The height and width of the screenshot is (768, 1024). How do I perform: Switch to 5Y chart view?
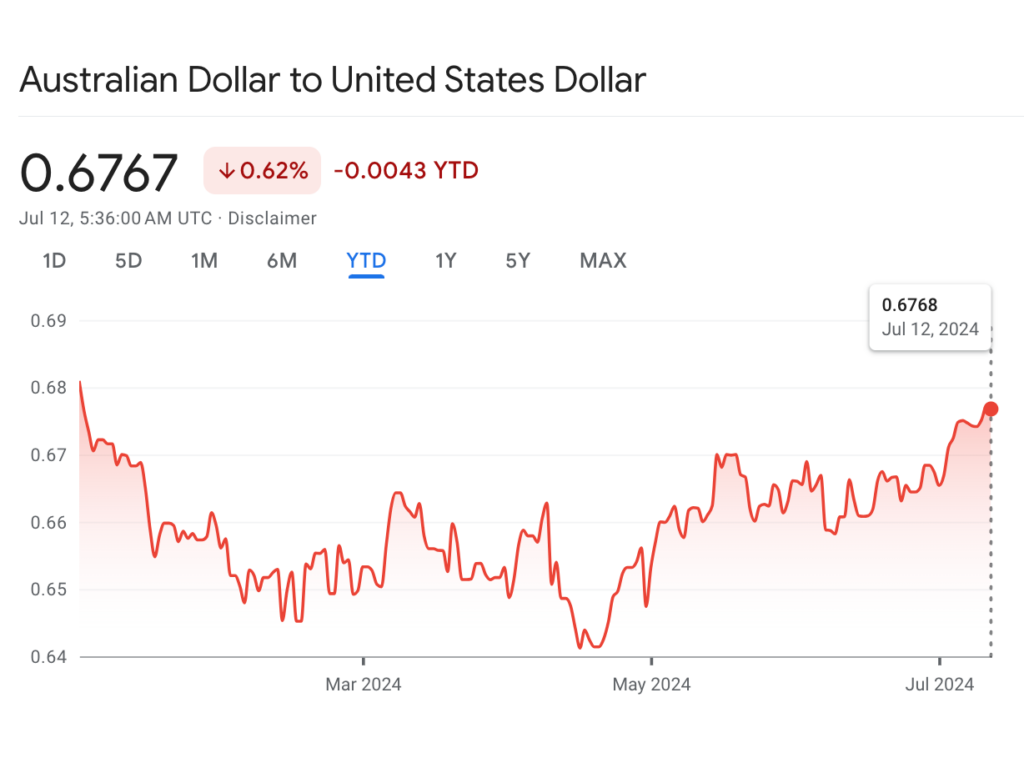(x=518, y=261)
